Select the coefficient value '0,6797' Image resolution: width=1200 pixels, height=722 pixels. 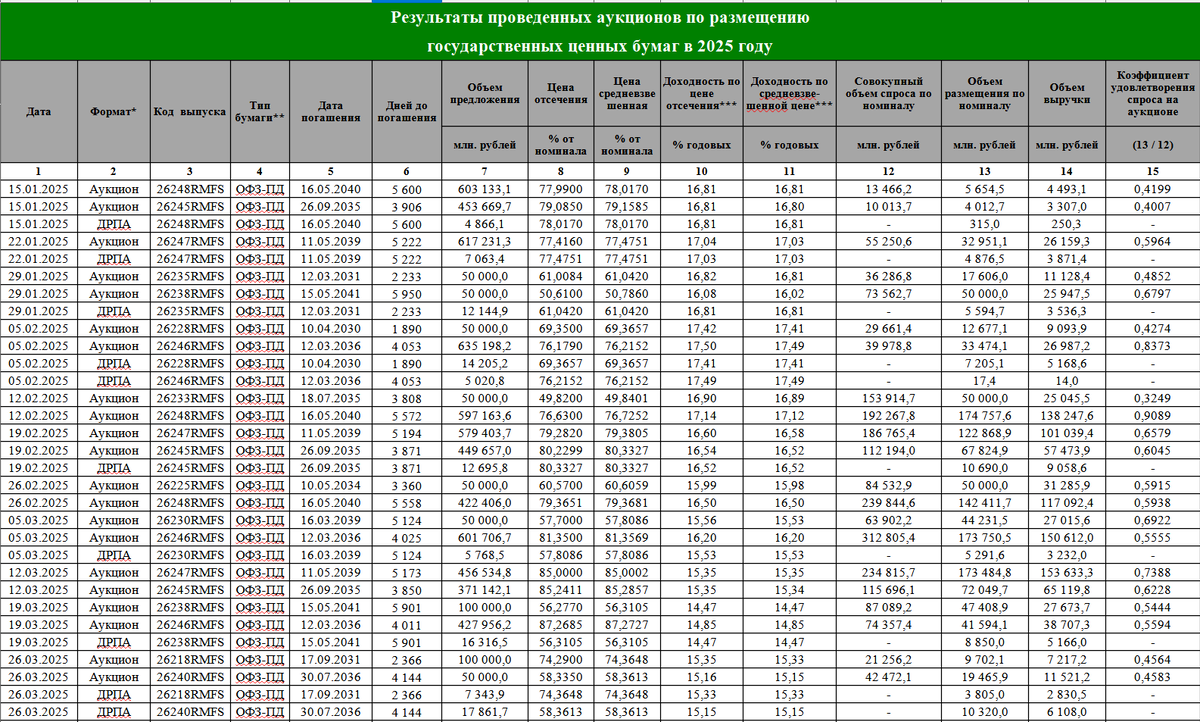pyautogui.click(x=1153, y=296)
